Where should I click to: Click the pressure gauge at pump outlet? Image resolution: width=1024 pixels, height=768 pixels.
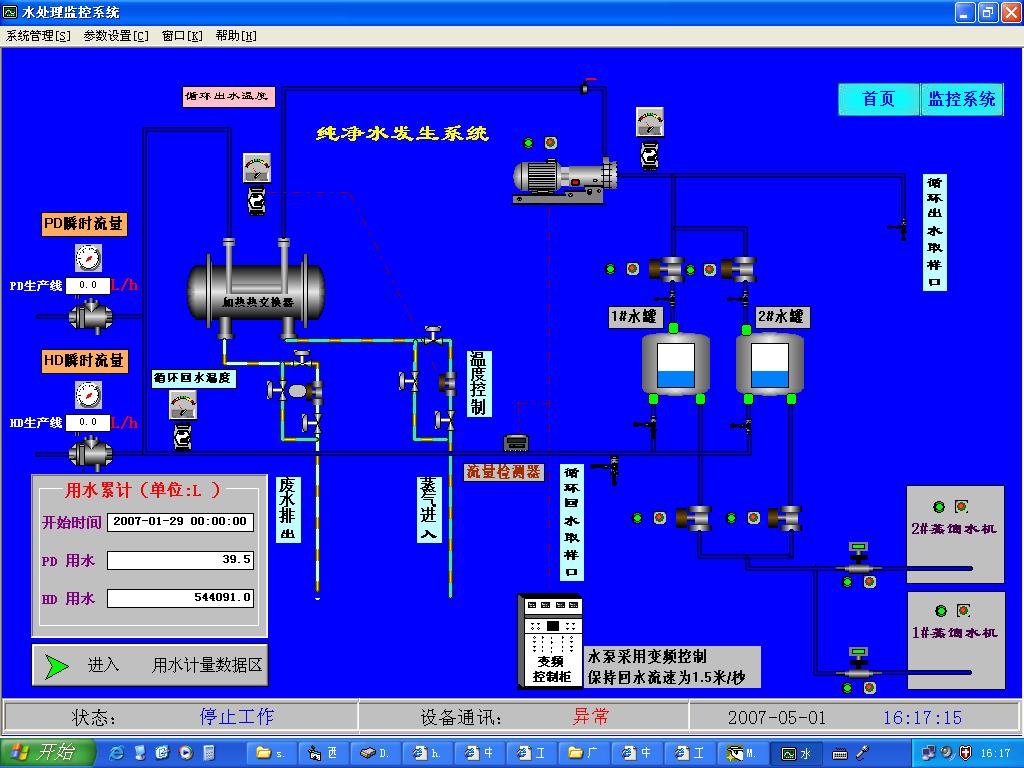(x=650, y=122)
